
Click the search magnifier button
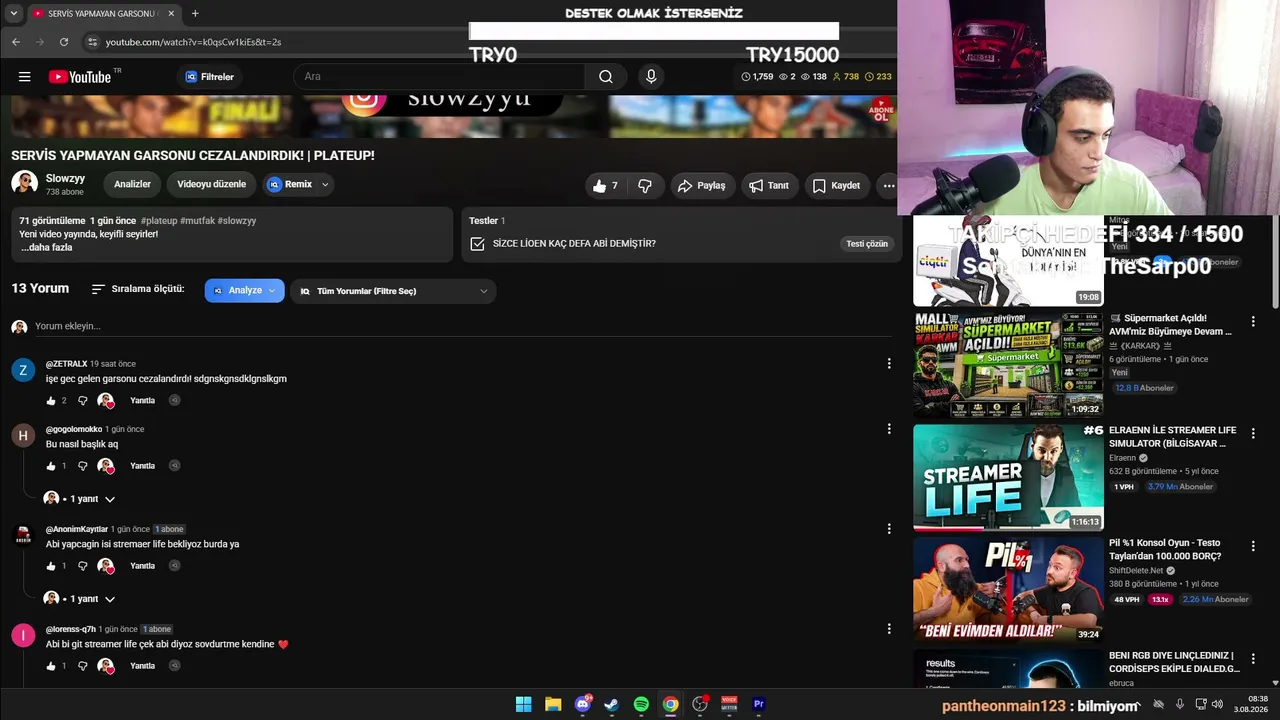click(x=606, y=77)
